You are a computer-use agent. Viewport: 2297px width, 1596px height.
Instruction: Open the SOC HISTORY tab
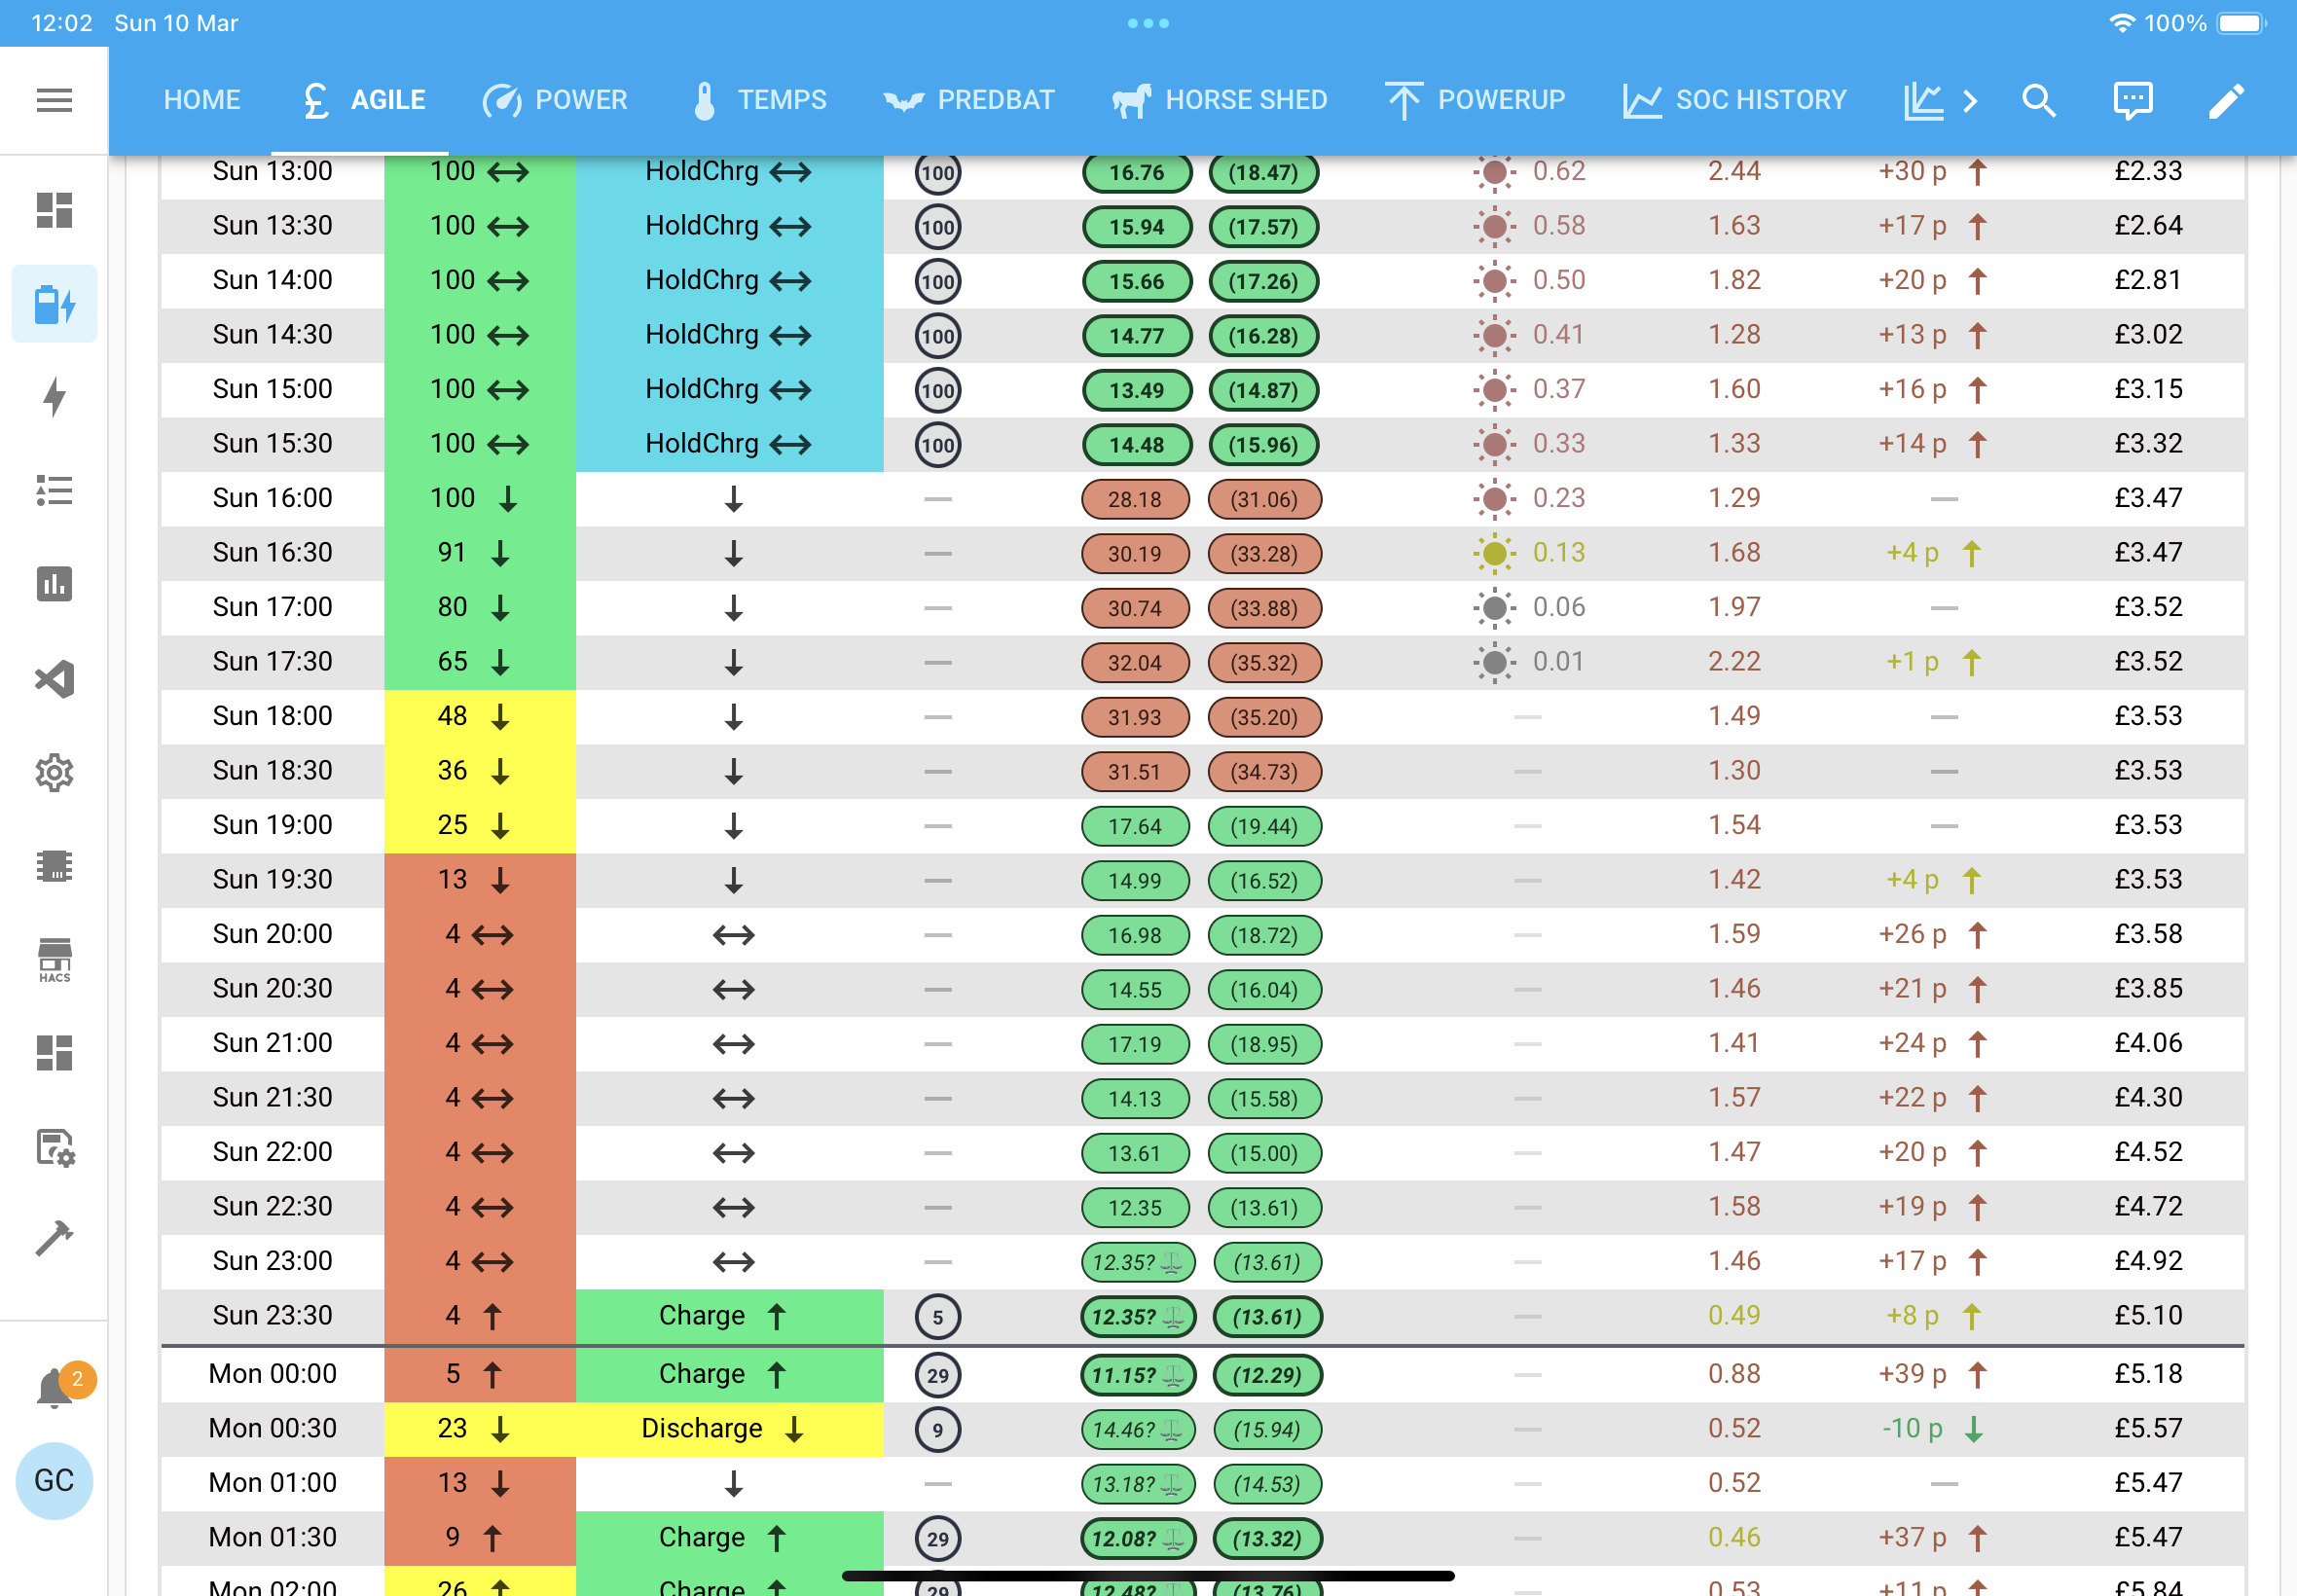pos(1734,100)
